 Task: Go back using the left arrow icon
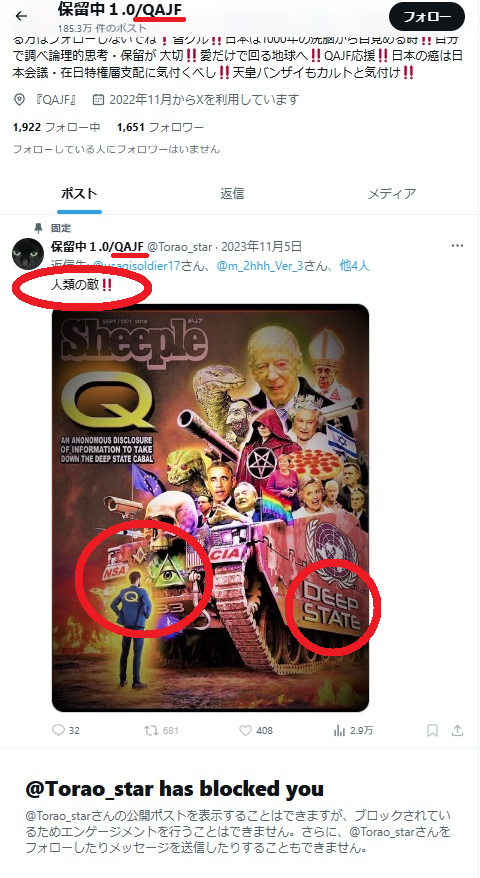[x=21, y=16]
